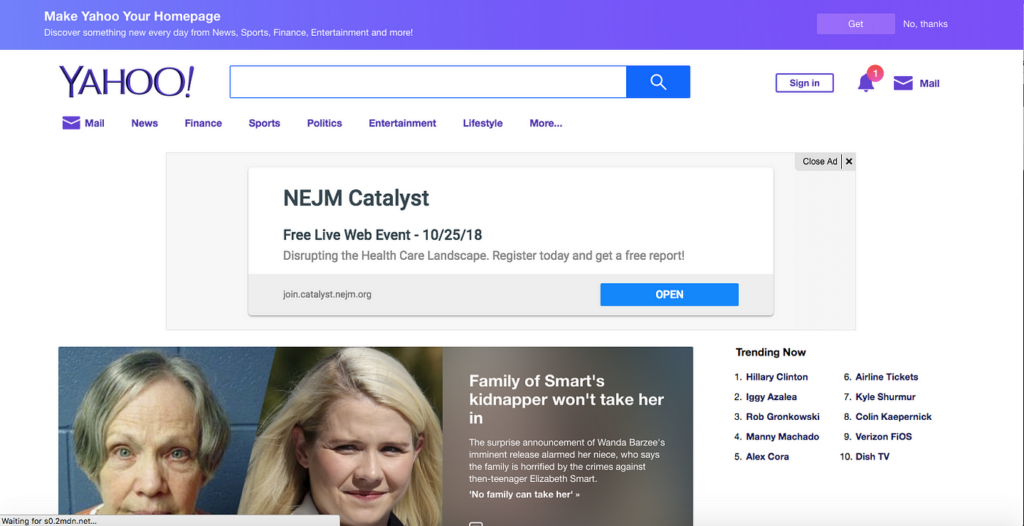Select trending topic Iggy Azalea
This screenshot has height=526, width=1024.
click(771, 397)
